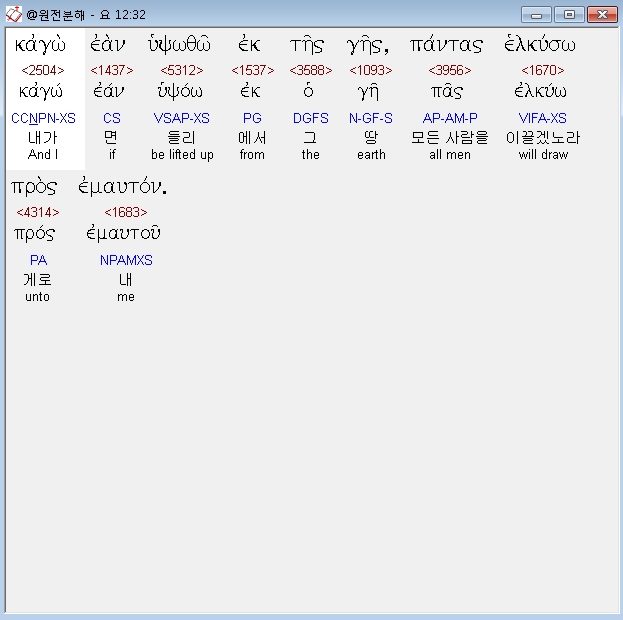Click Korean gloss 내가
This screenshot has height=620, width=623.
[x=43, y=138]
